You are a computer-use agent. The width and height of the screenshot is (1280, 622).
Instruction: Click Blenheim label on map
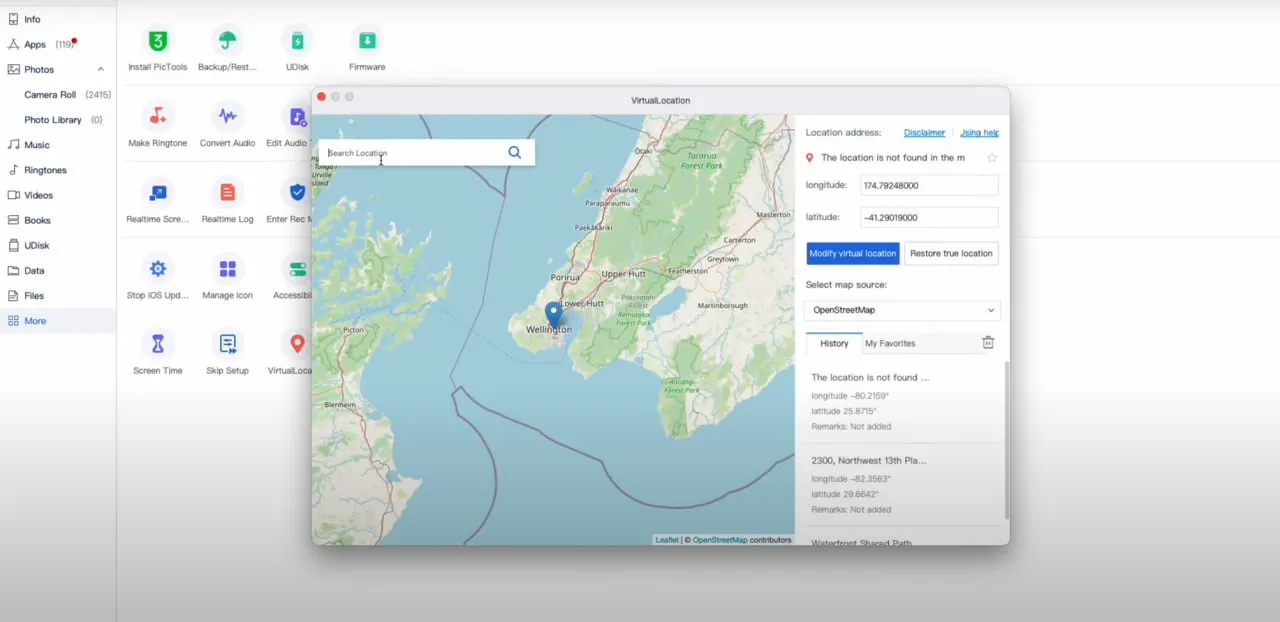[x=340, y=405]
